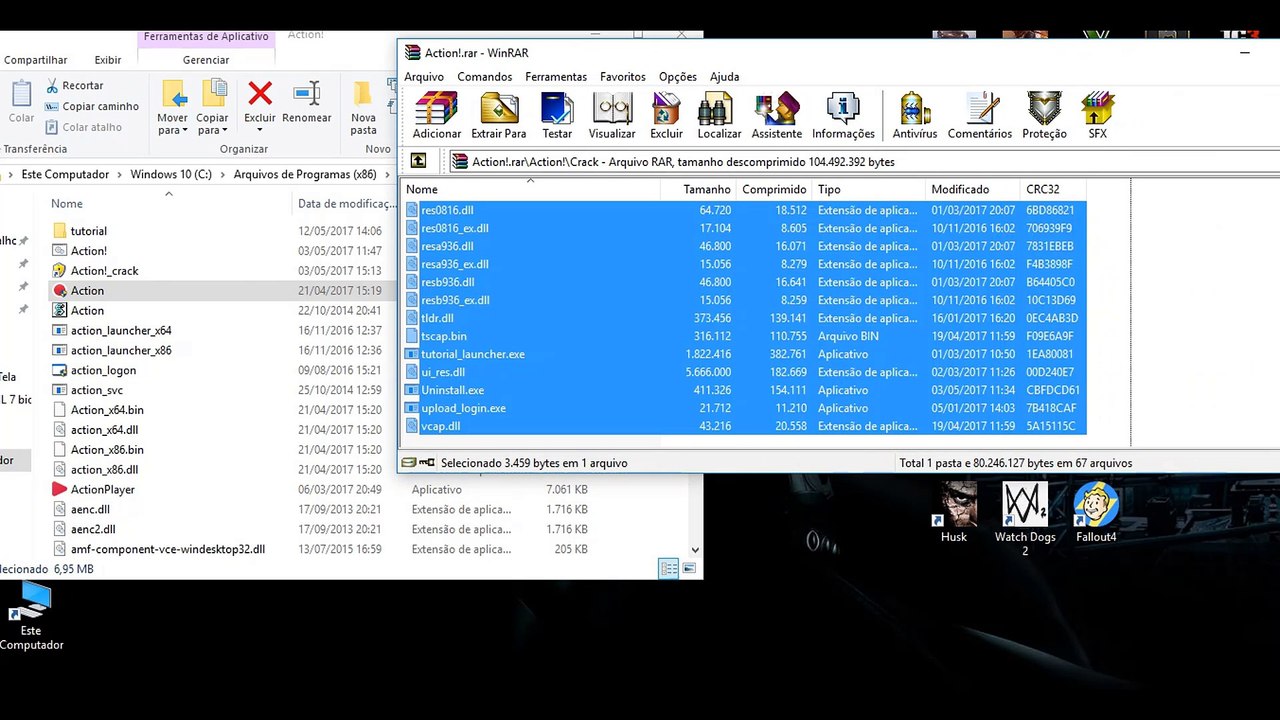Create a Nova pasta in Explorer
The image size is (1280, 720).
pyautogui.click(x=363, y=108)
